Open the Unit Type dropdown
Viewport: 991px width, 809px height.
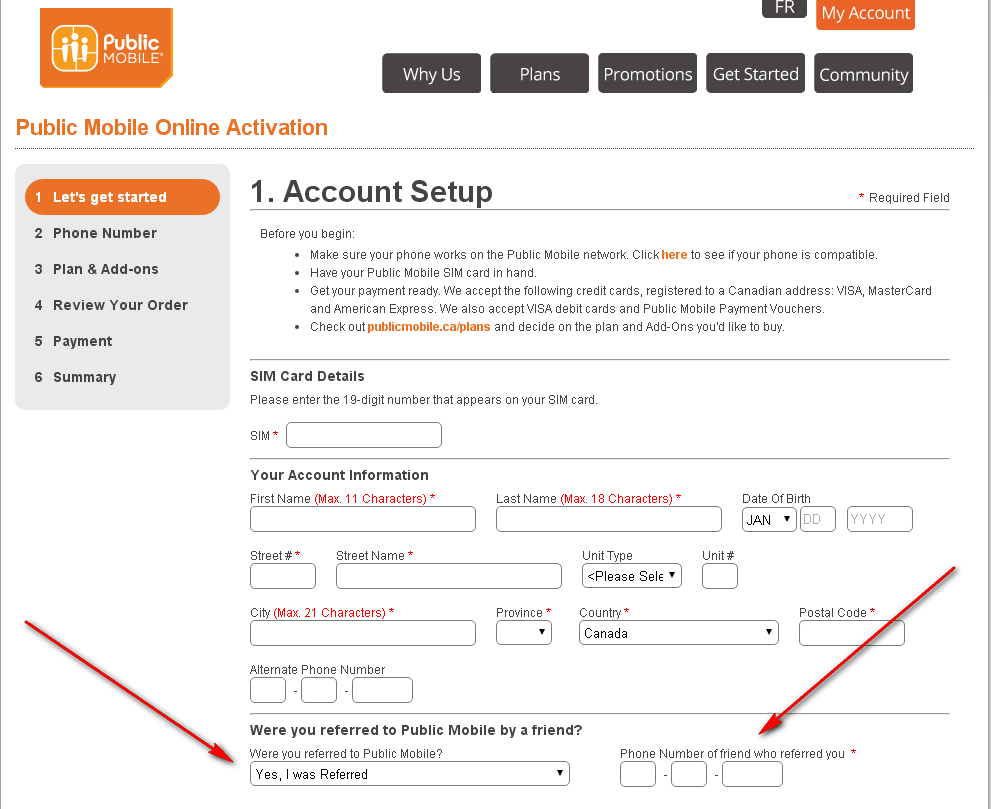(631, 575)
